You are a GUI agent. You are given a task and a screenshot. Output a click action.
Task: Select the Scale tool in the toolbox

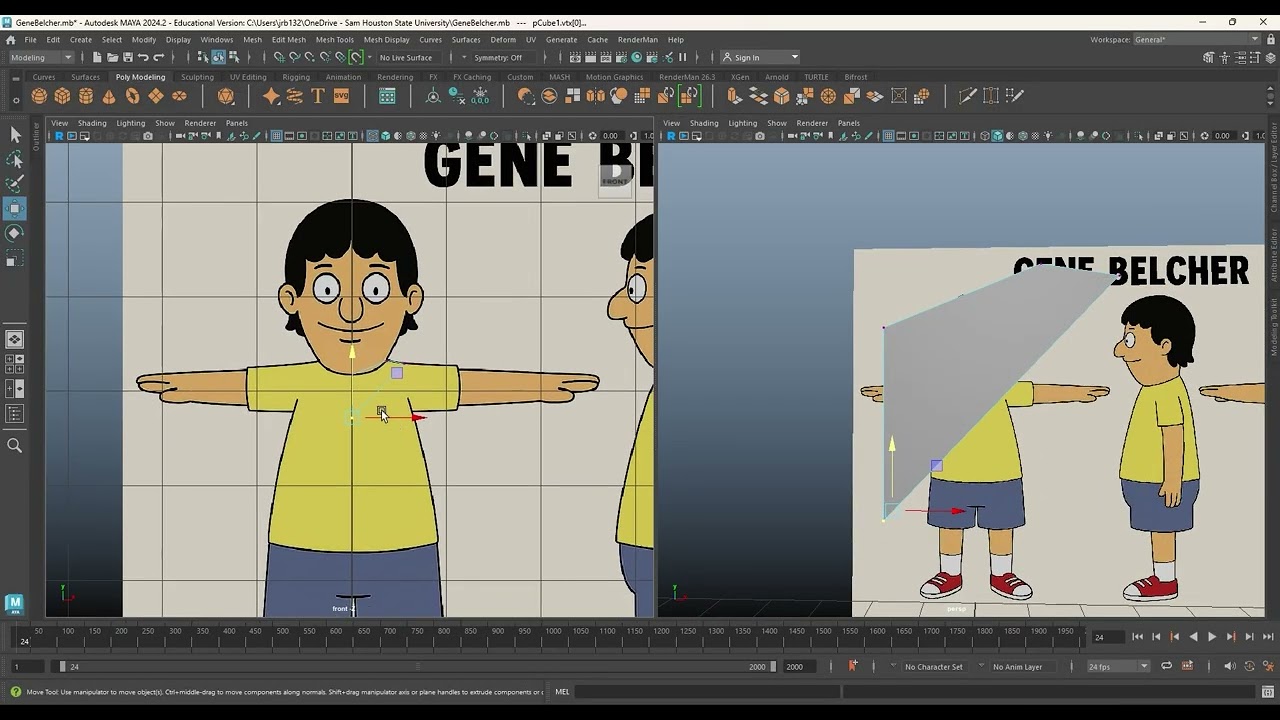pyautogui.click(x=15, y=259)
